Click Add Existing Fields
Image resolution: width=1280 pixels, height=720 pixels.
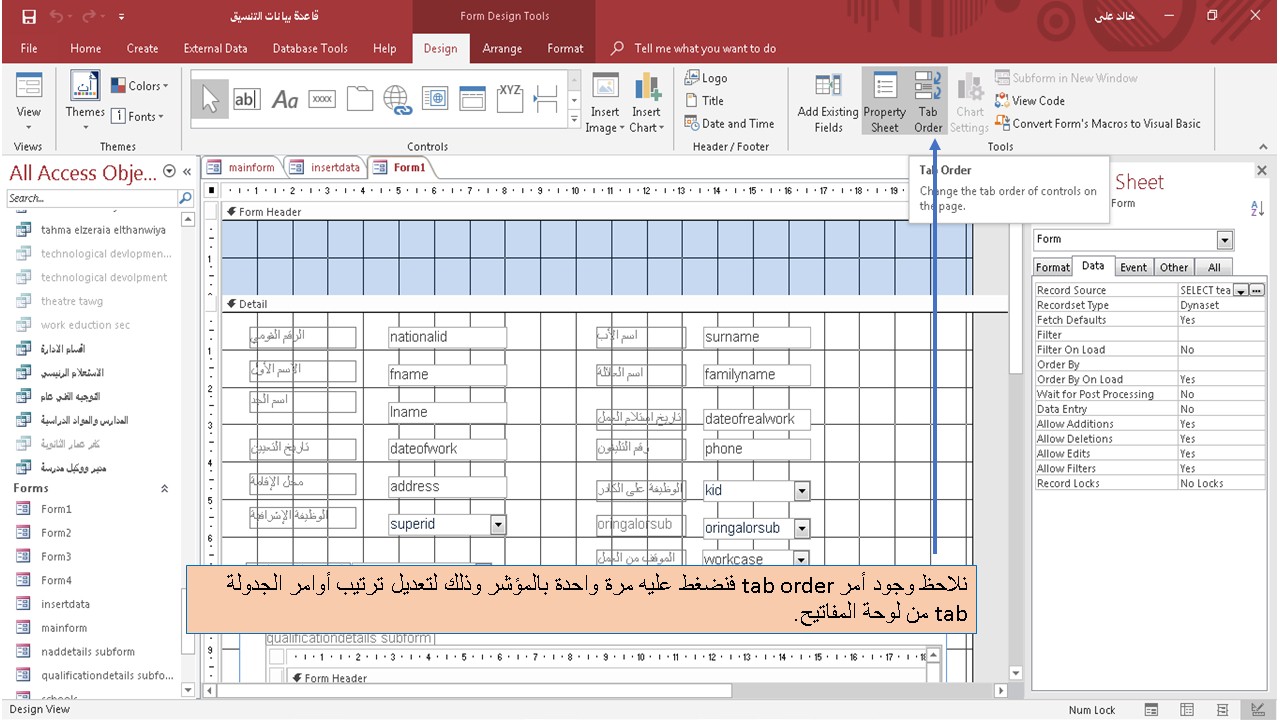[827, 100]
